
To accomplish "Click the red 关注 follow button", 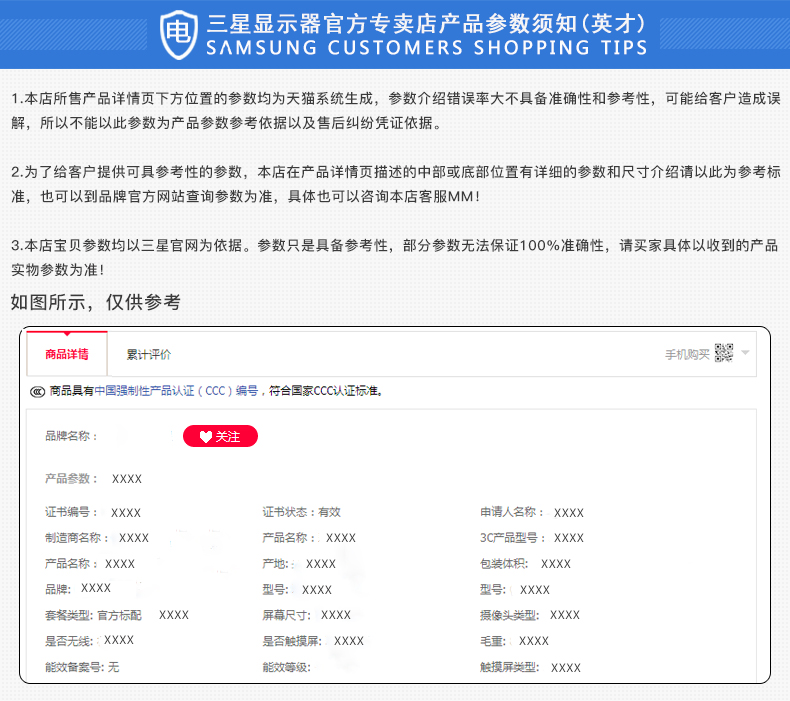I will tap(220, 436).
